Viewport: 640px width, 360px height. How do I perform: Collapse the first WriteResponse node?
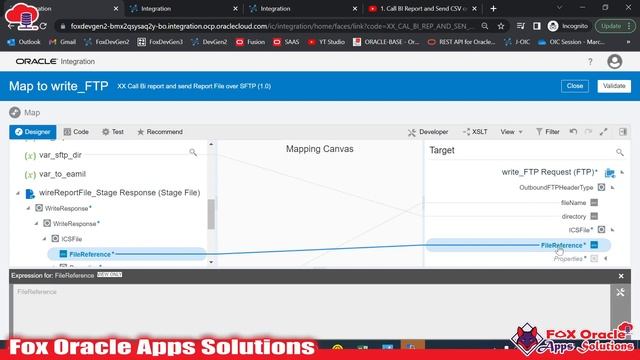(x=28, y=208)
